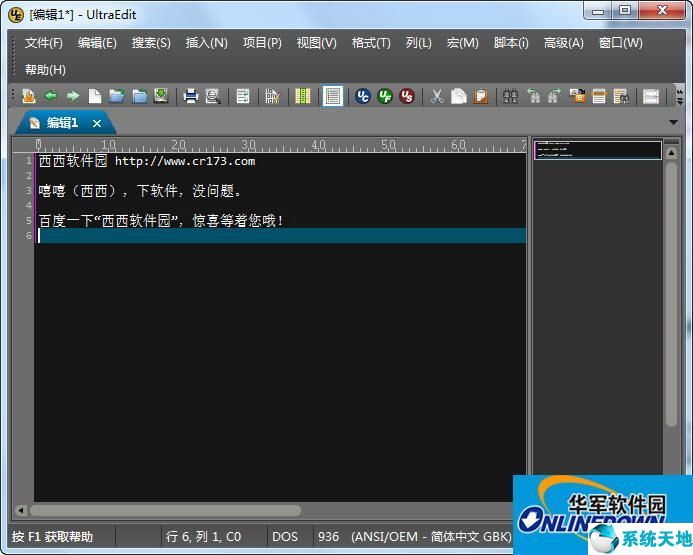The width and height of the screenshot is (693, 555).
Task: Open the 高级(A) menu
Action: coord(564,43)
